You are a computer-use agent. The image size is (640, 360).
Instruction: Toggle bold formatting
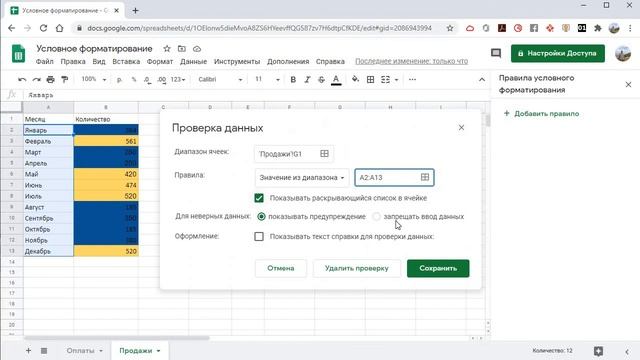293,80
